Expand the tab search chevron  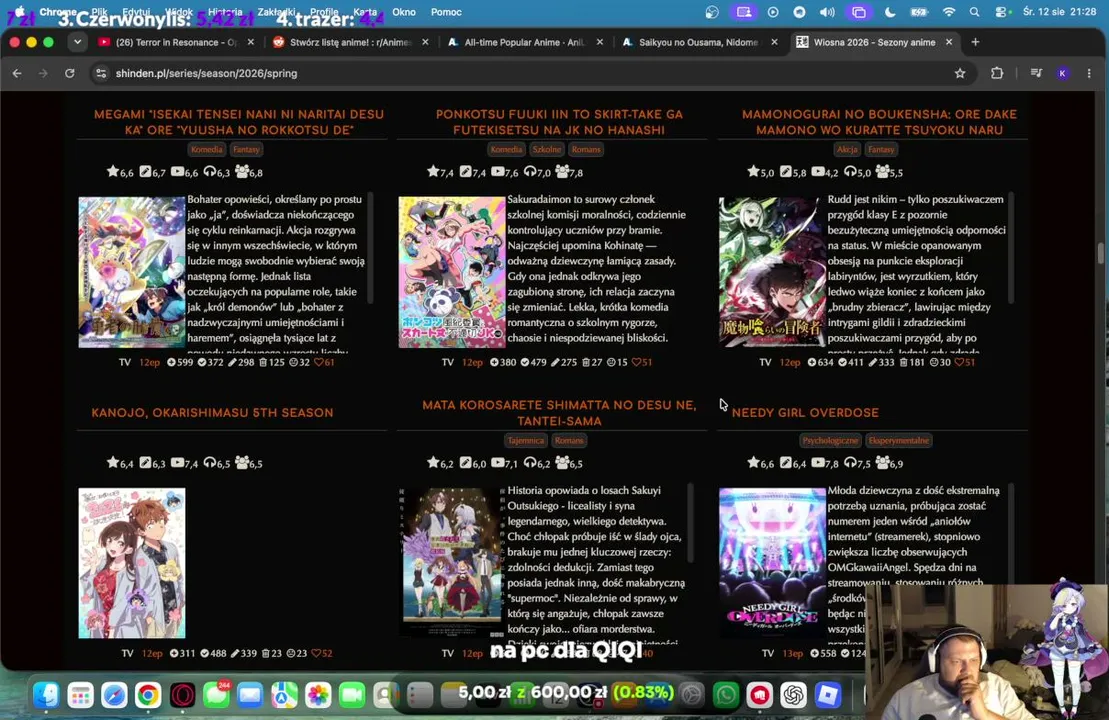click(77, 42)
